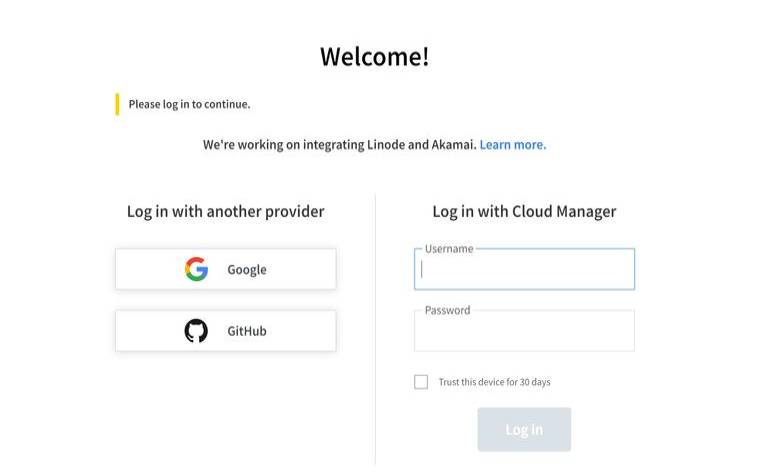Viewport: 760px width, 475px height.
Task: Click the 'Log in with another provider' heading
Action: 225,211
